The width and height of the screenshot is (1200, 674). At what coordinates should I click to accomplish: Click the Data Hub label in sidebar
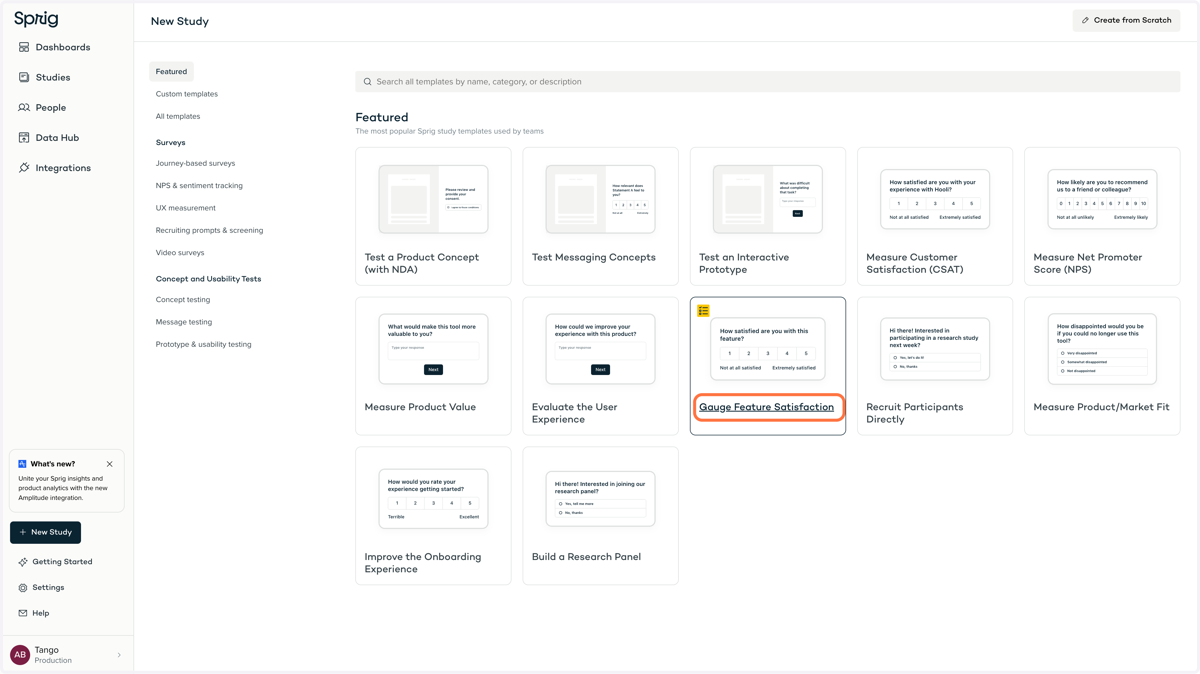[57, 137]
